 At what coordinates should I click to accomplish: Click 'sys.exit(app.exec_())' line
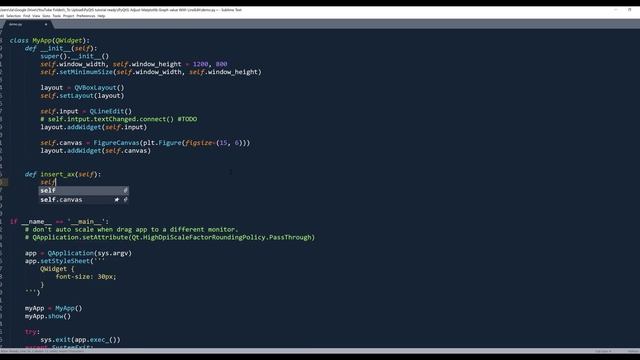click(x=80, y=340)
